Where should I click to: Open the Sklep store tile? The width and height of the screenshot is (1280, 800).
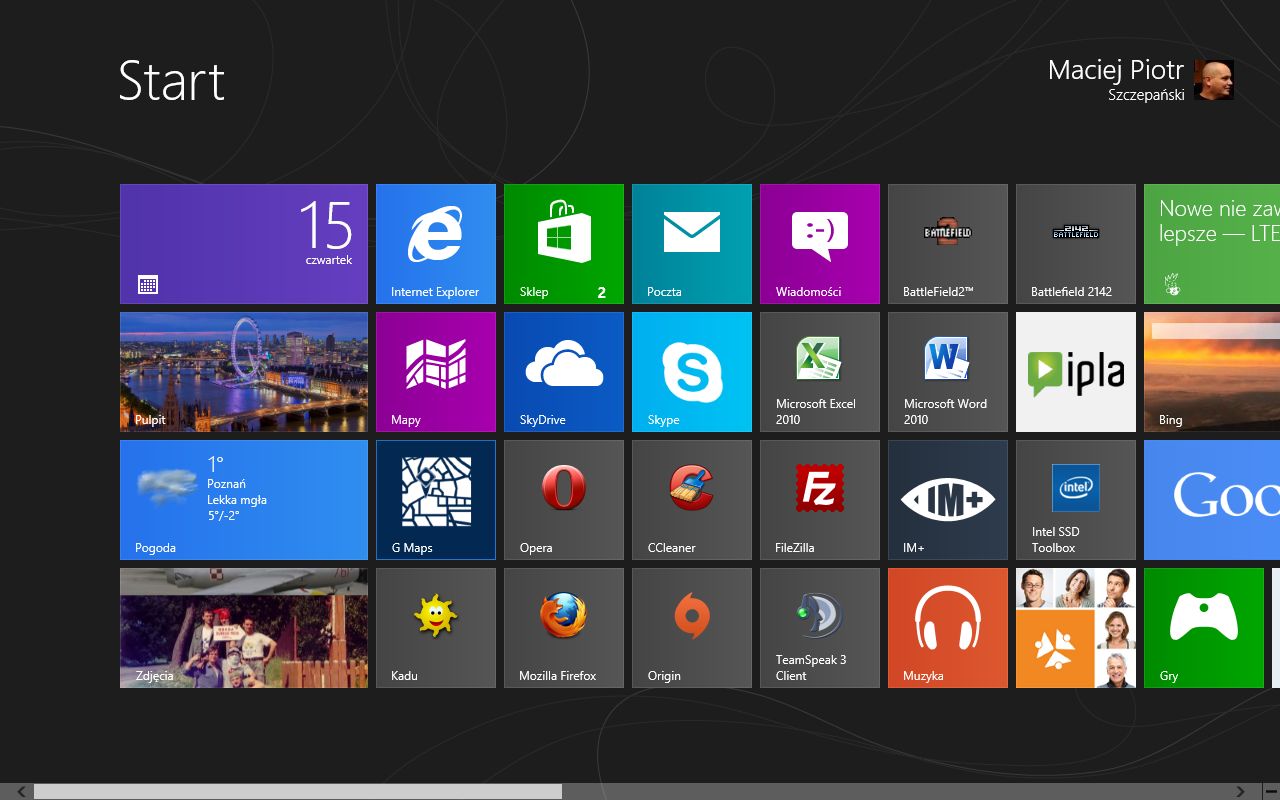564,244
